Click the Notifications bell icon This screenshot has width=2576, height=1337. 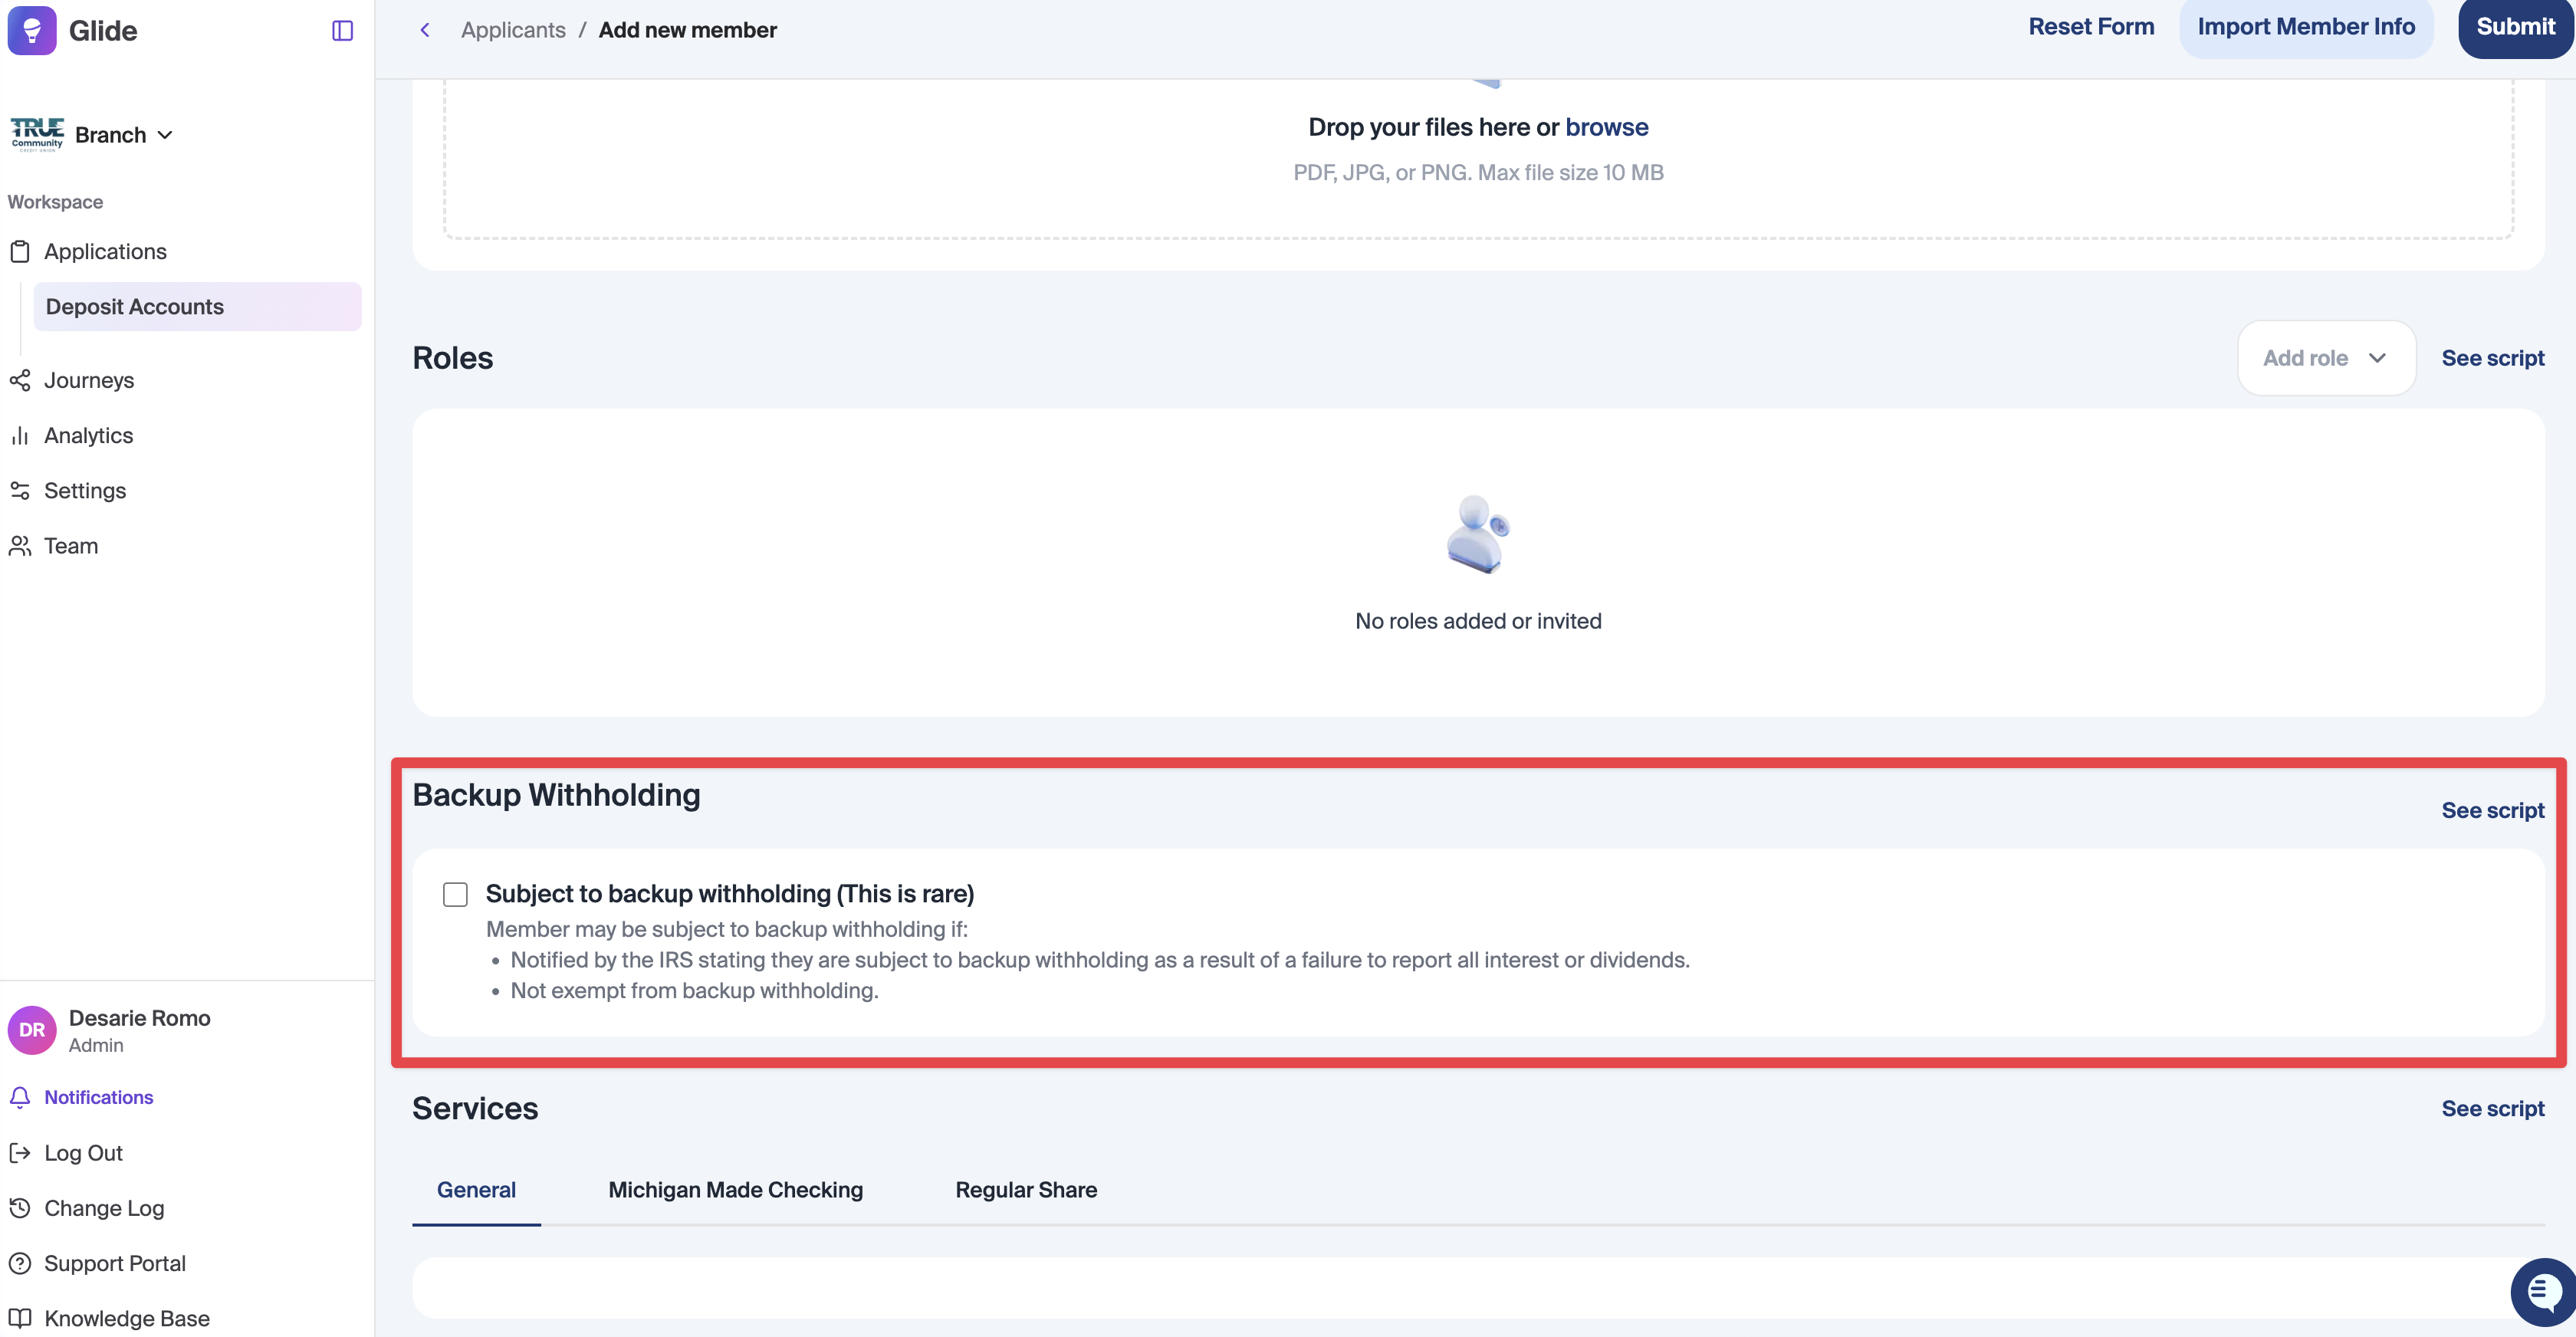coord(20,1097)
